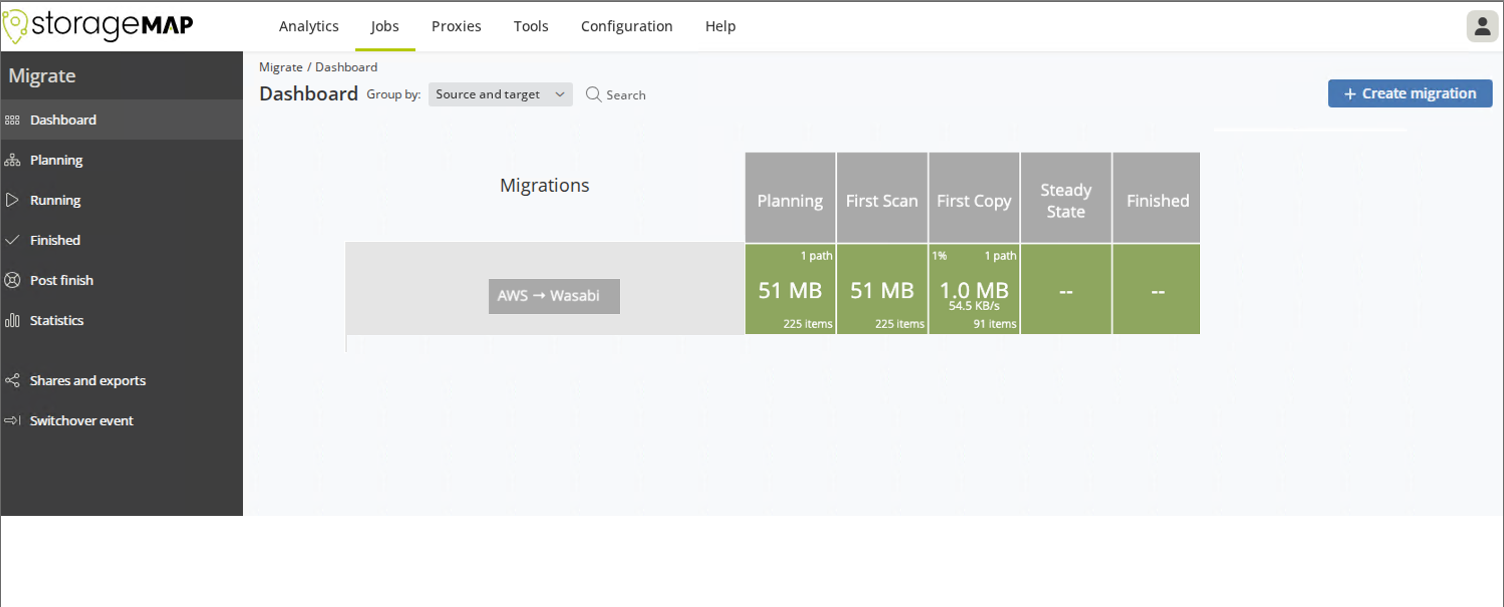This screenshot has height=607, width=1504.
Task: Click the First Copy cell showing 1.0 MB
Action: [x=974, y=289]
